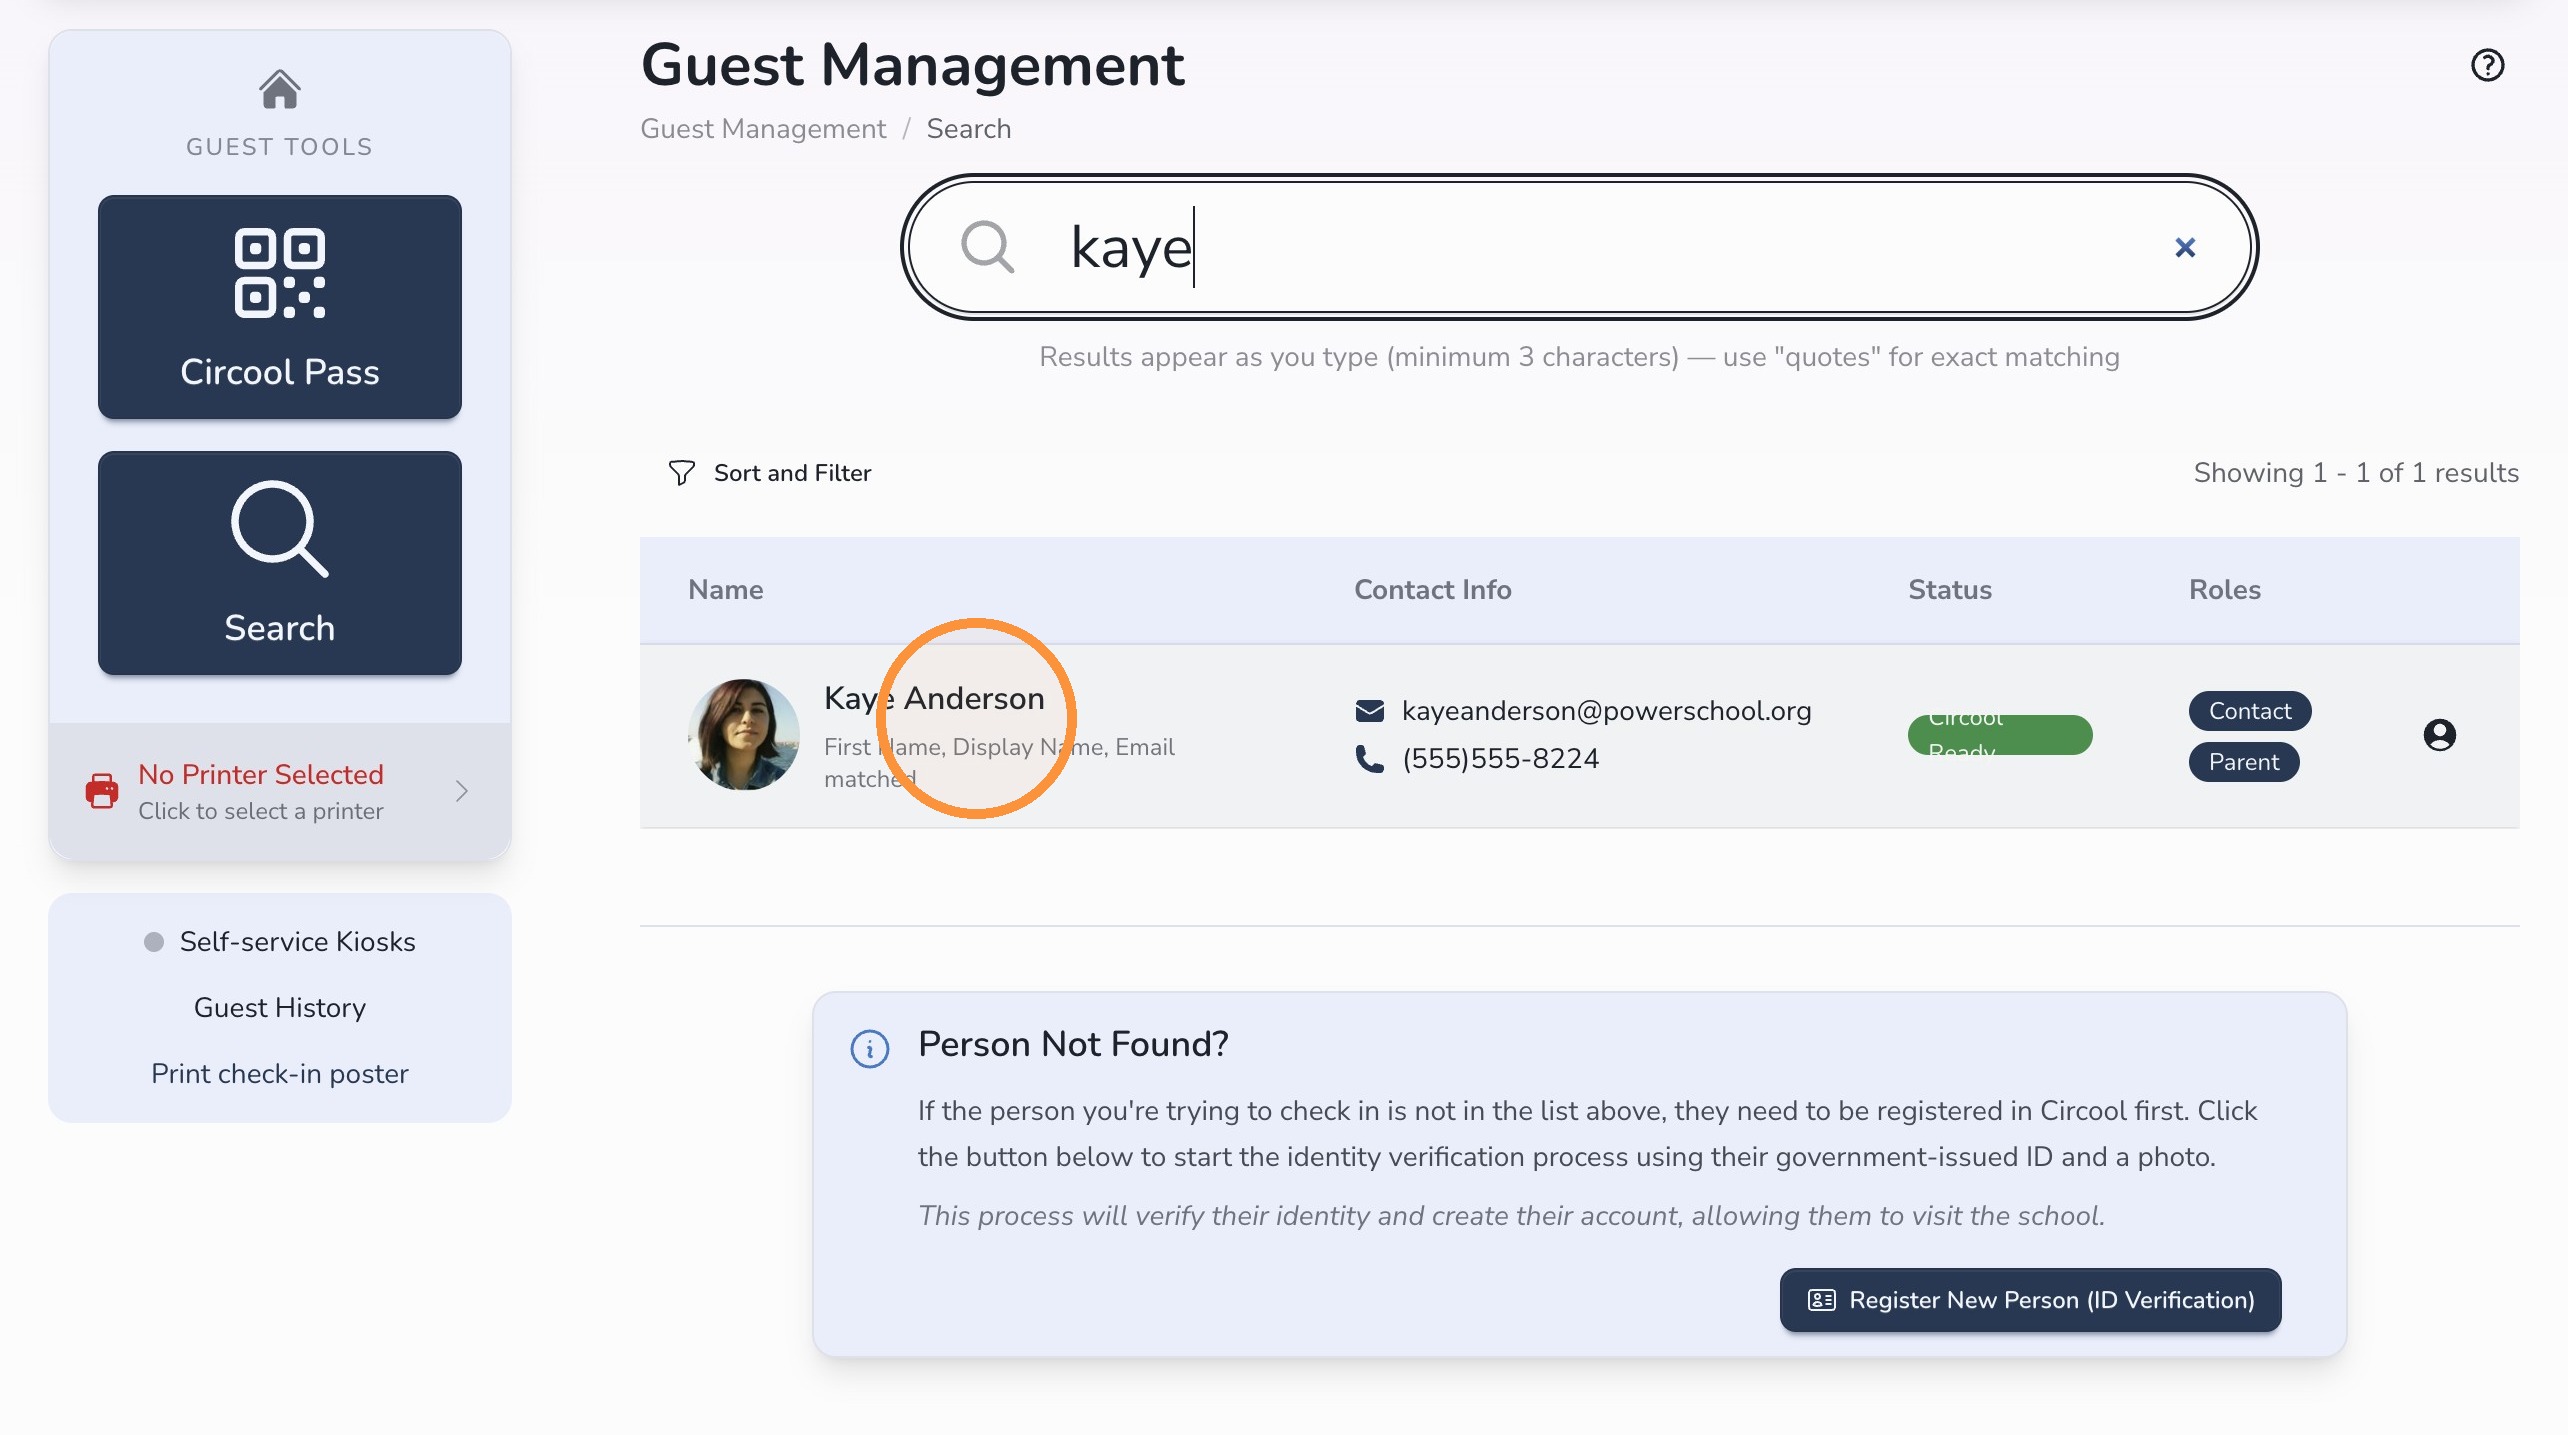Click the Self-service Kiosks grey status dot
This screenshot has width=2568, height=1435.
[153, 941]
